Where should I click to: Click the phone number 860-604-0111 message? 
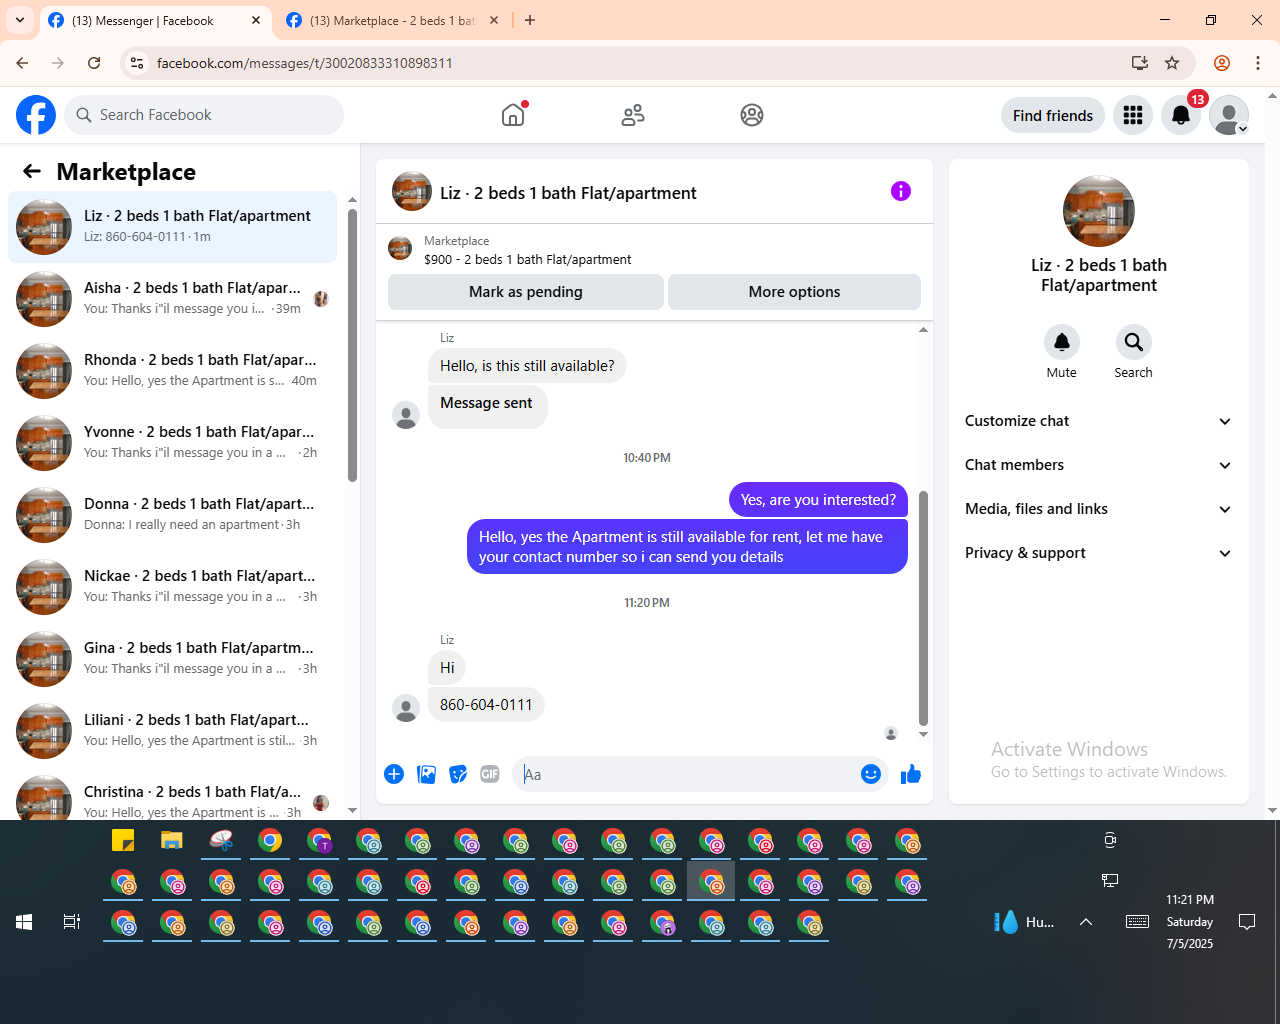tap(486, 705)
